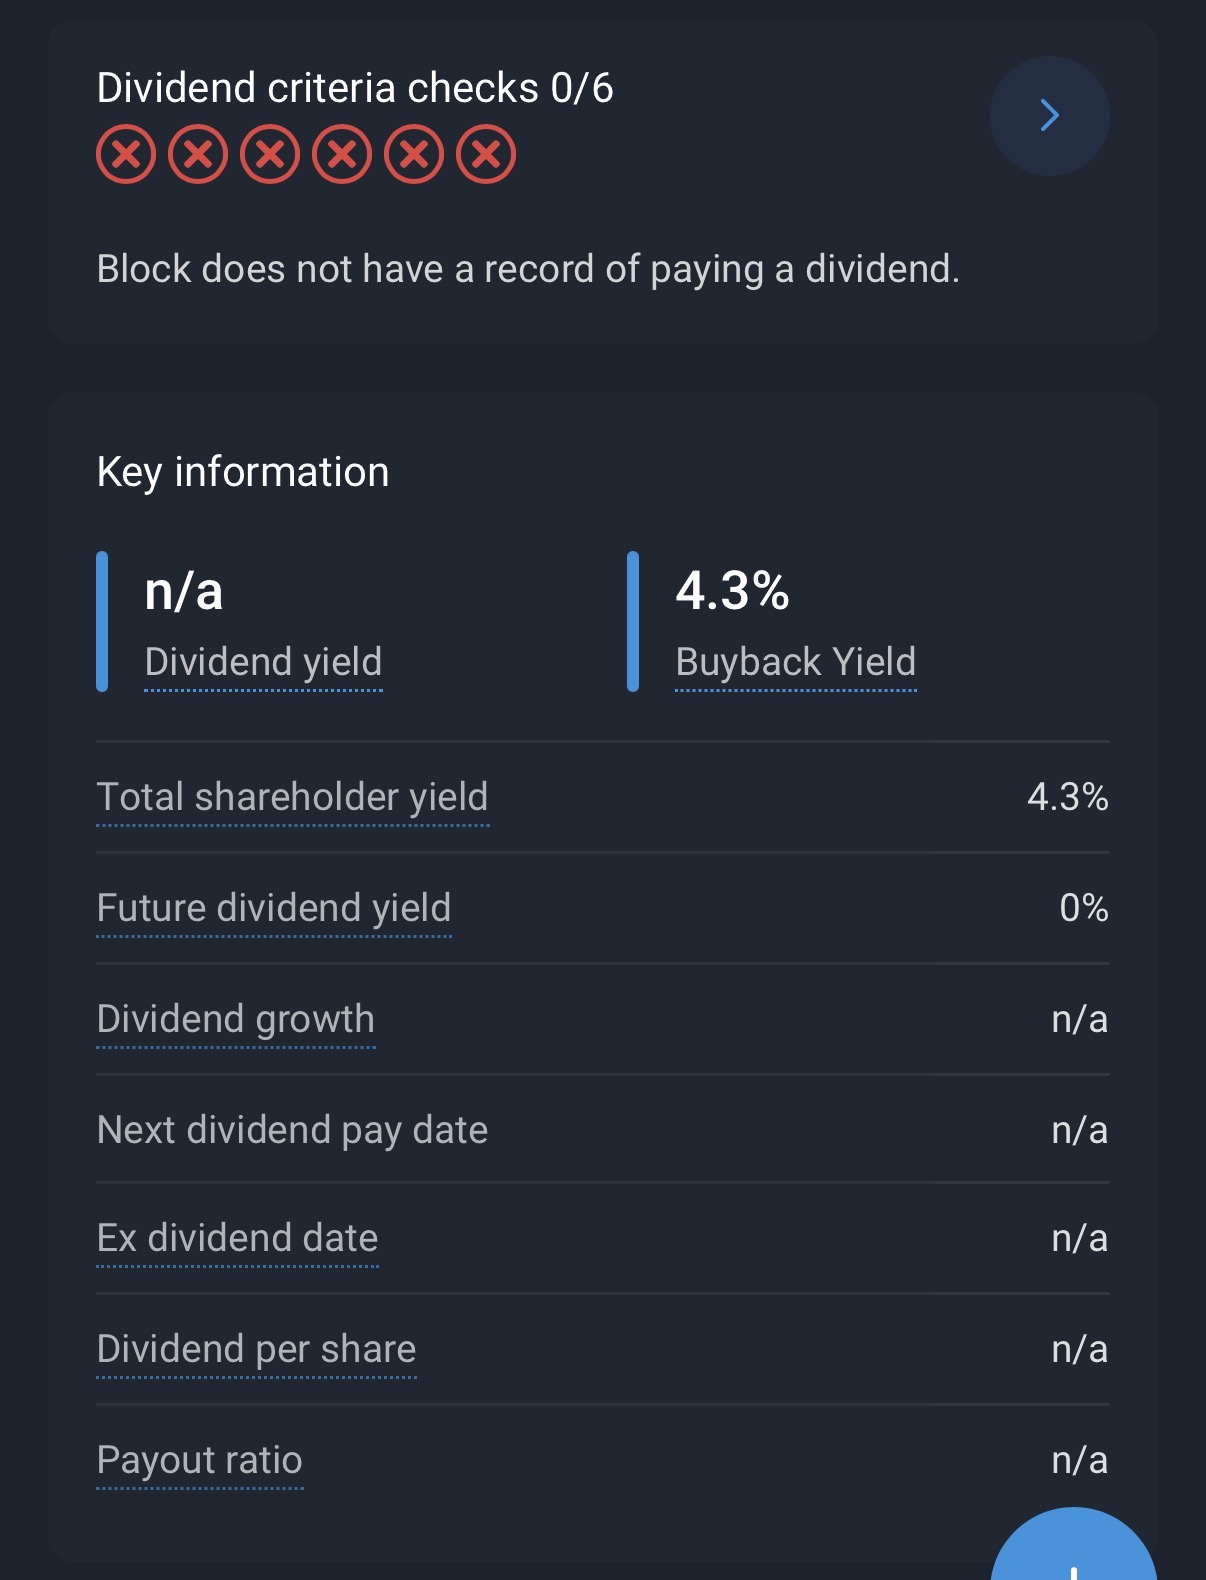The width and height of the screenshot is (1206, 1580).
Task: Click the fourth failed criteria X icon
Action: 342,155
